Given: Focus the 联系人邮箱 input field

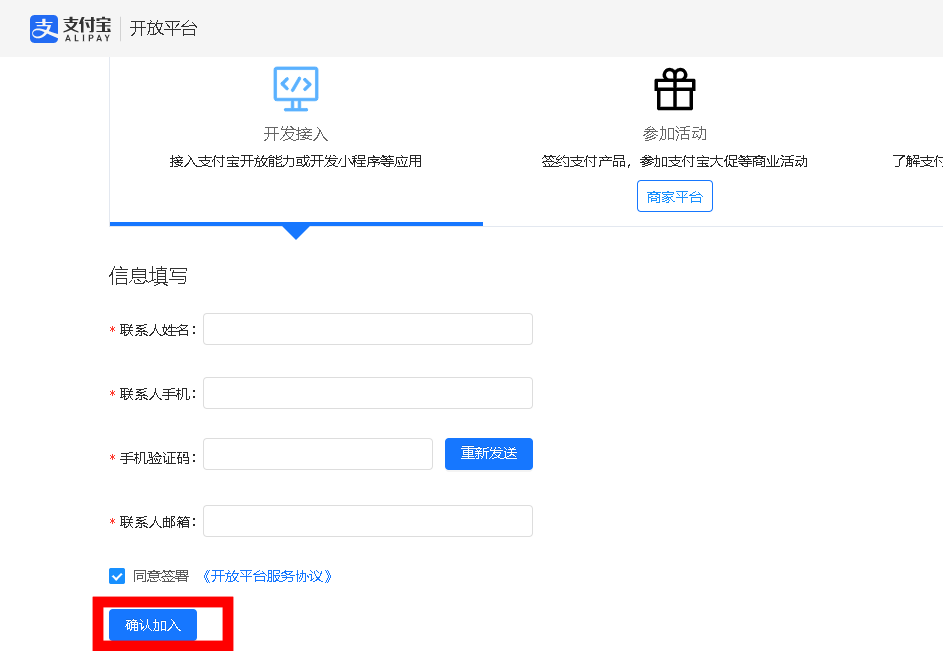Looking at the screenshot, I should (367, 521).
